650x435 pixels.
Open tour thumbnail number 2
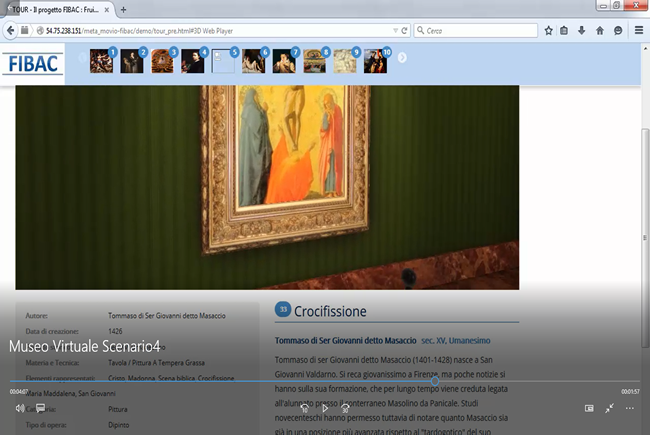click(x=132, y=61)
